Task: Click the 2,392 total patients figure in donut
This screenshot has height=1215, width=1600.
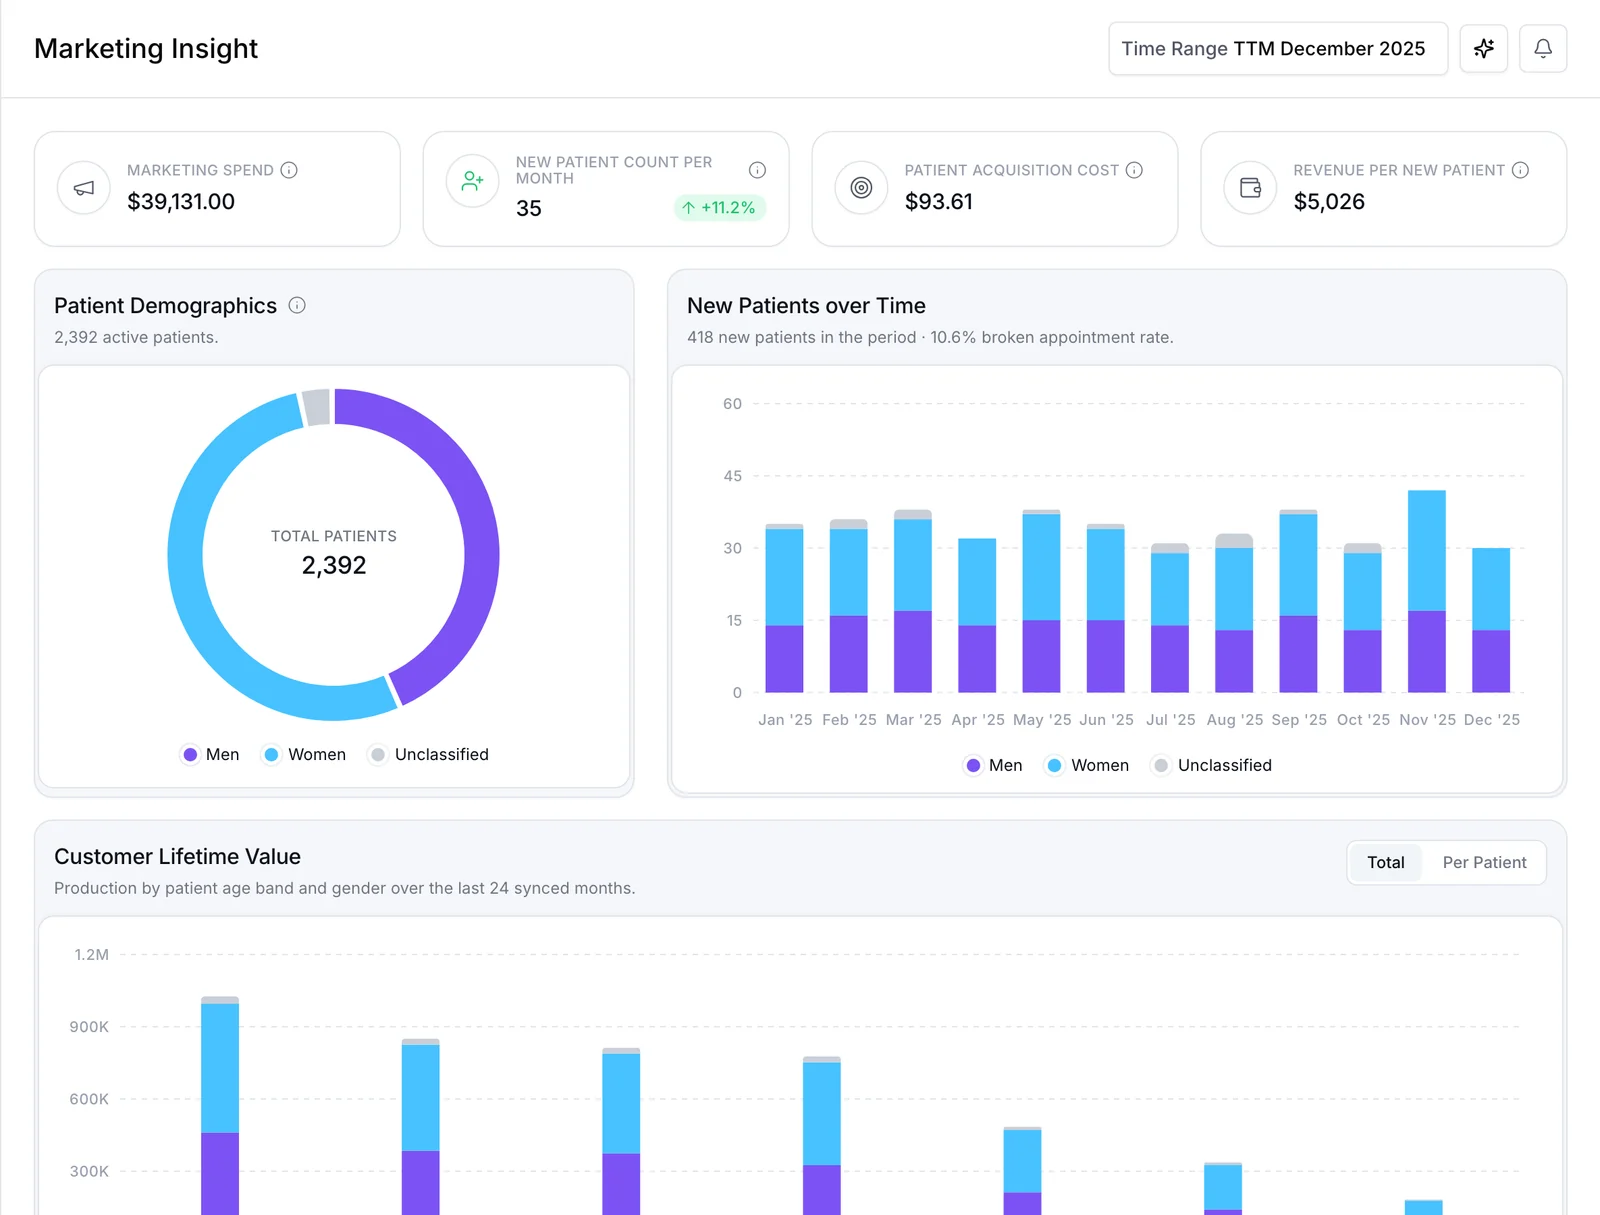Action: [334, 565]
